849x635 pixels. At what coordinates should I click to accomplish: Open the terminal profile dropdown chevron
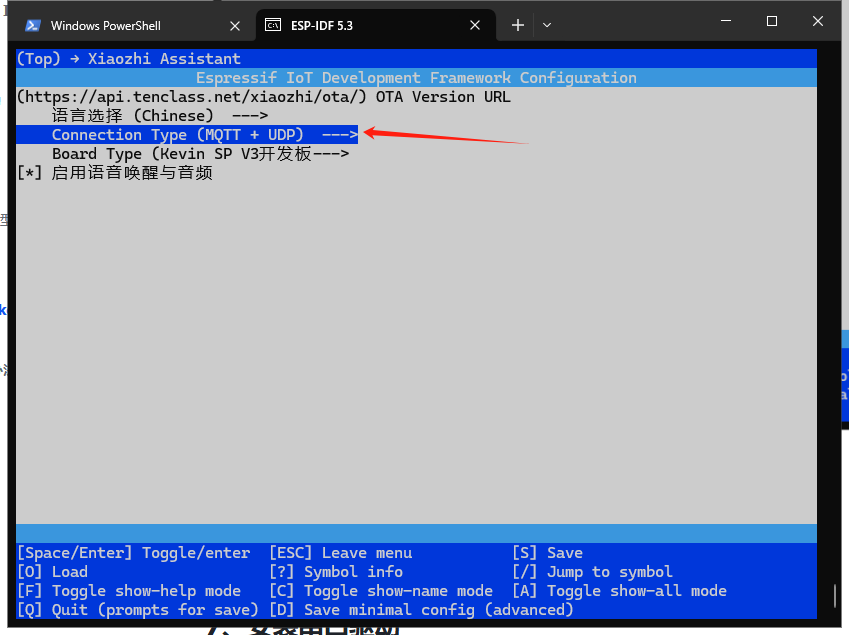click(547, 25)
